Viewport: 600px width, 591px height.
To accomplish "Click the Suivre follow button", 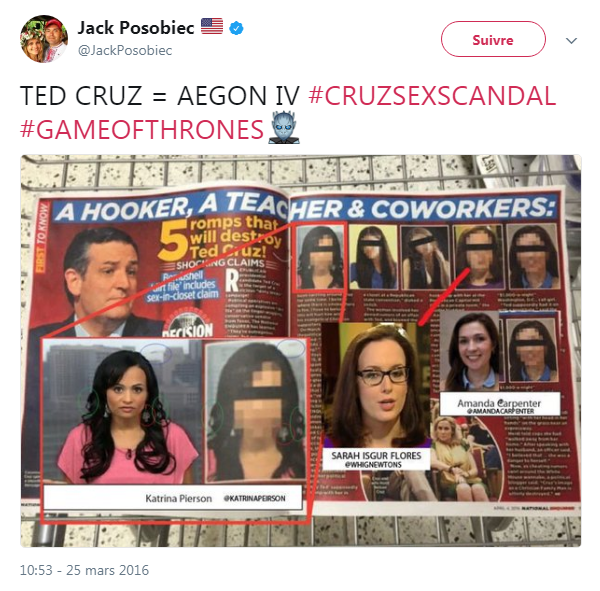I will pos(493,39).
